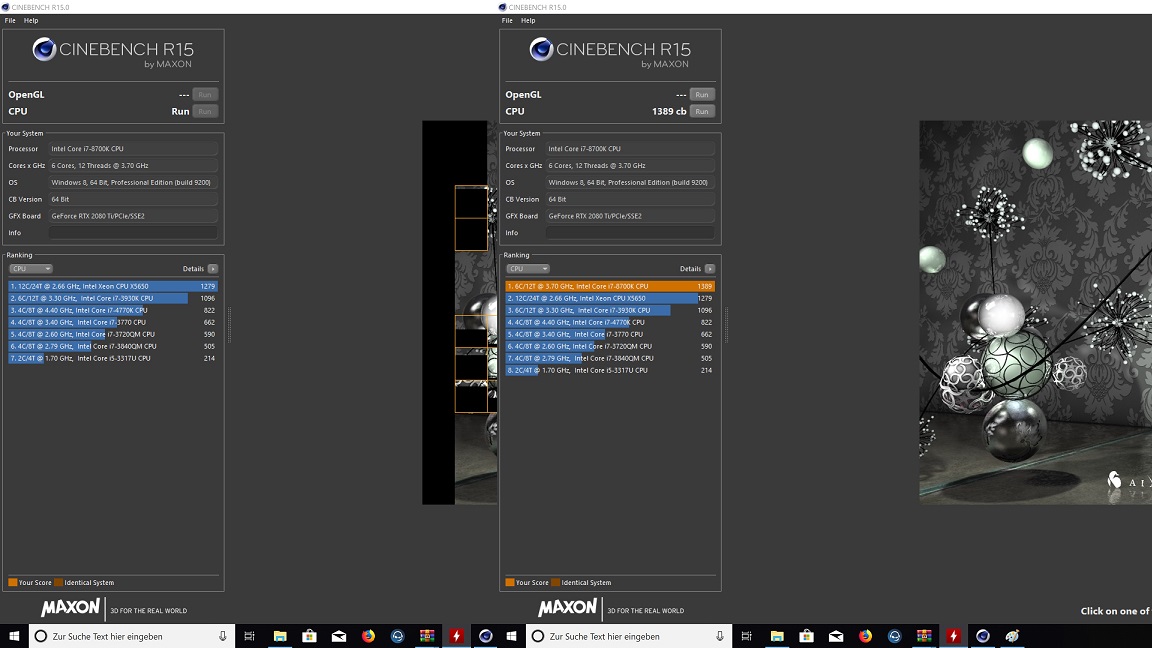
Task: Open File Explorer on right taskbar
Action: pos(777,636)
